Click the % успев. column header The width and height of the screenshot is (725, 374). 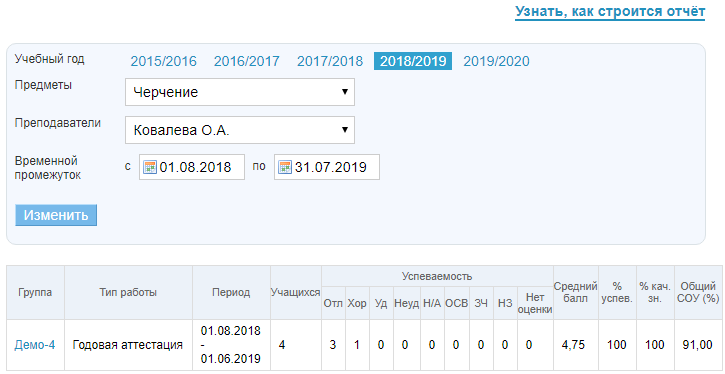[617, 292]
